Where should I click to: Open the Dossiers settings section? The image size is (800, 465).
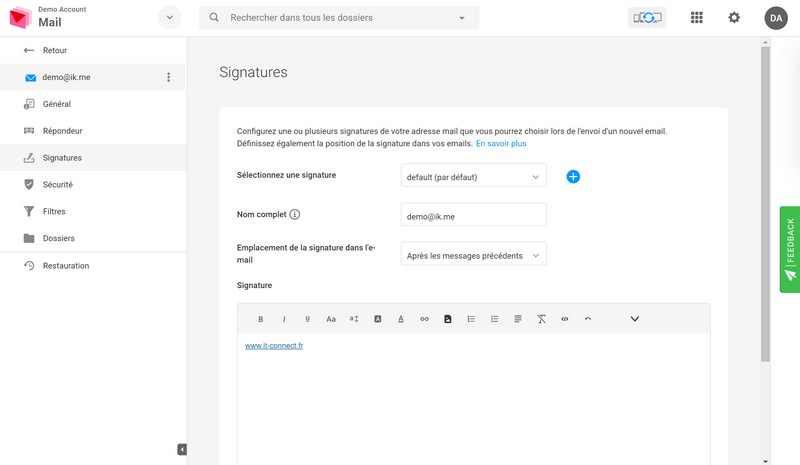point(92,238)
